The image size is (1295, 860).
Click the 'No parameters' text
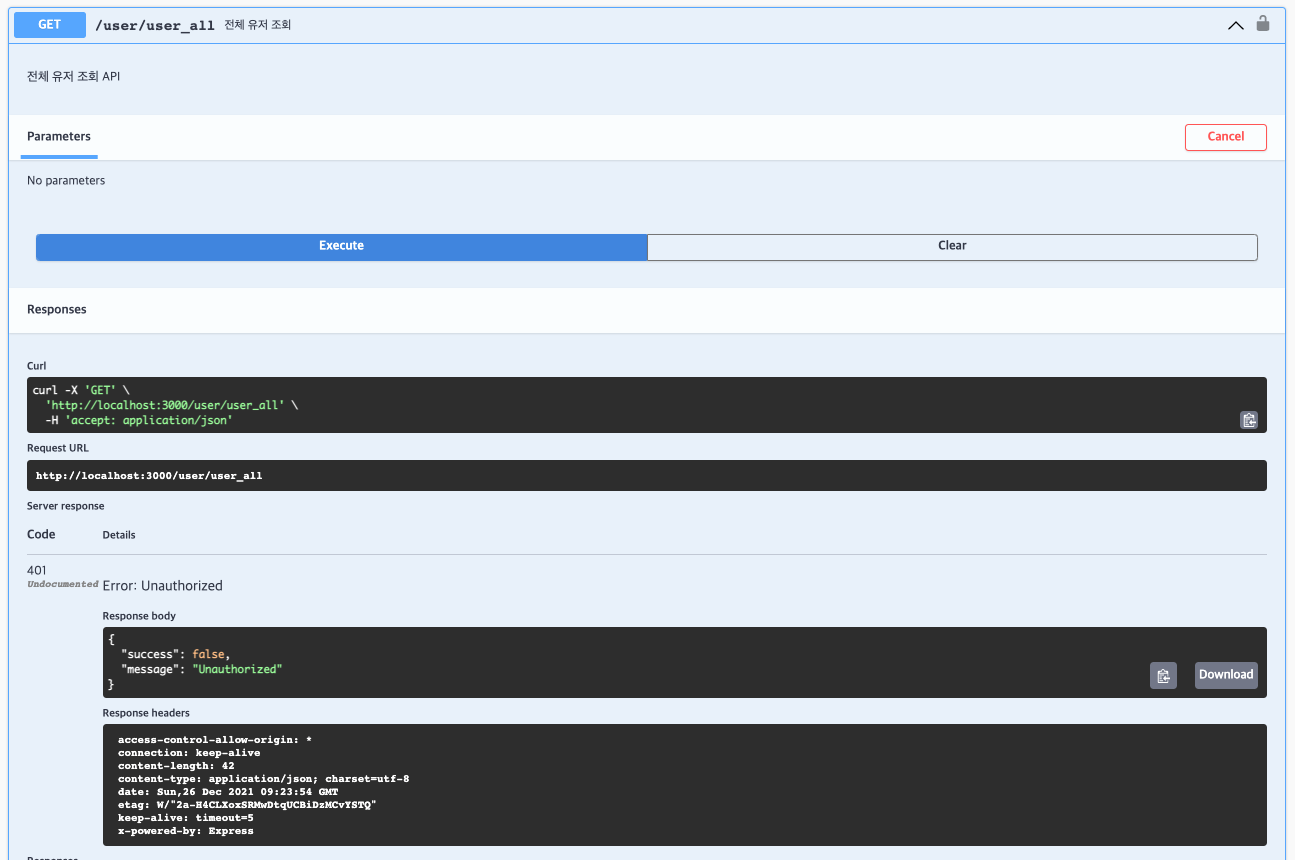pos(66,181)
